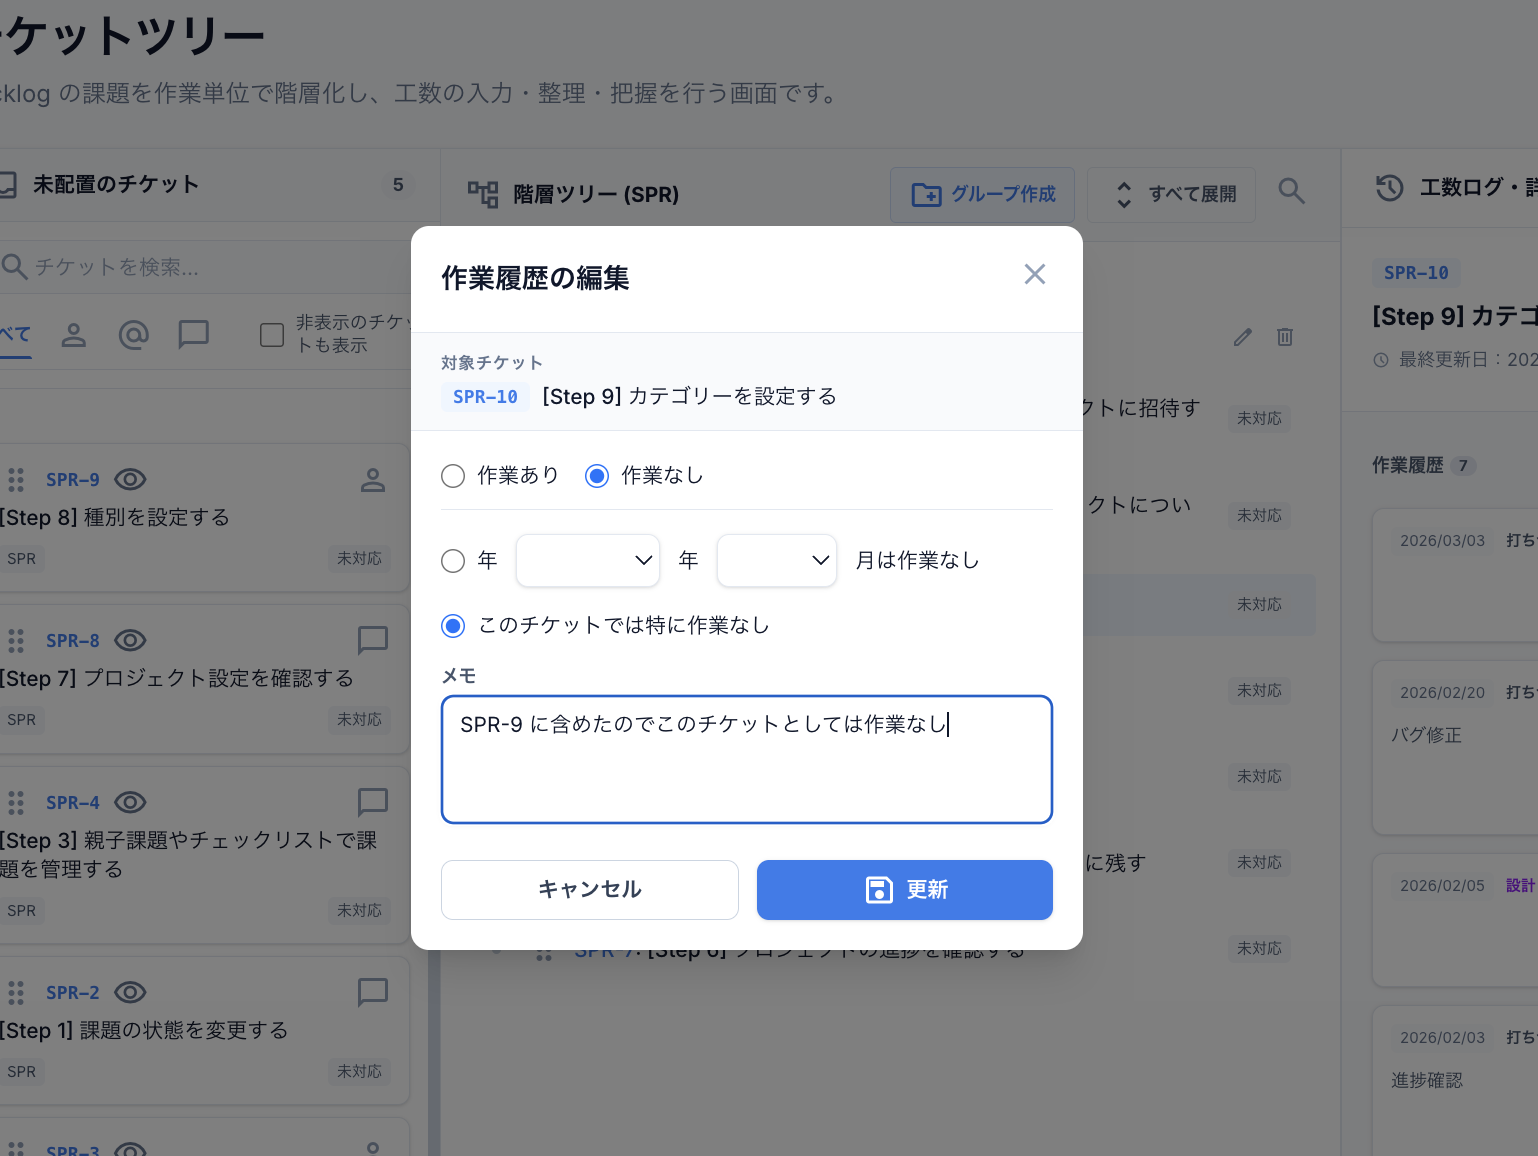Image resolution: width=1538 pixels, height=1156 pixels.
Task: Click inside the メモ text area
Action: 746,760
